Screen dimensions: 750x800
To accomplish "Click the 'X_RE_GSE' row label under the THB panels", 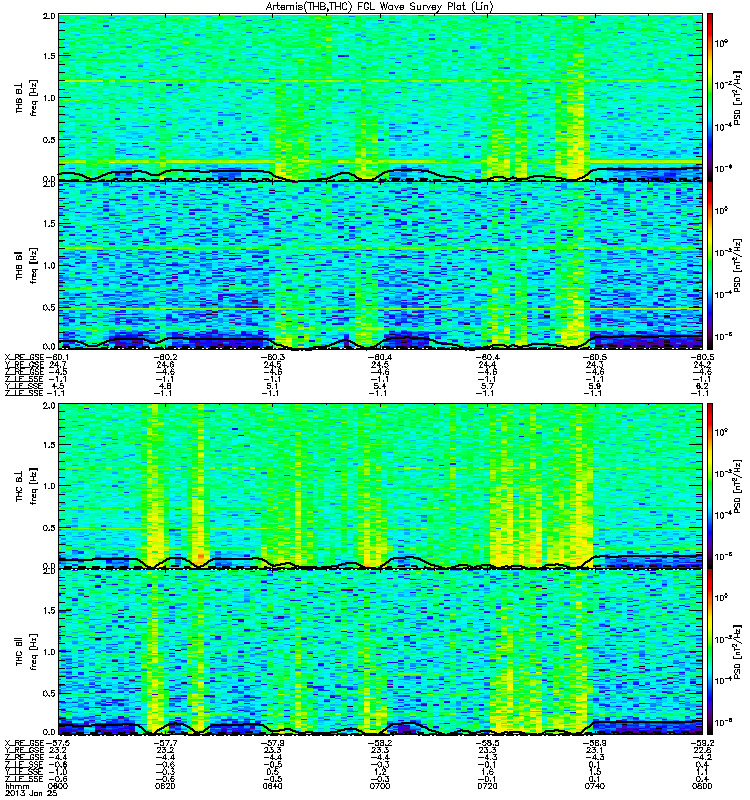I will (24, 357).
